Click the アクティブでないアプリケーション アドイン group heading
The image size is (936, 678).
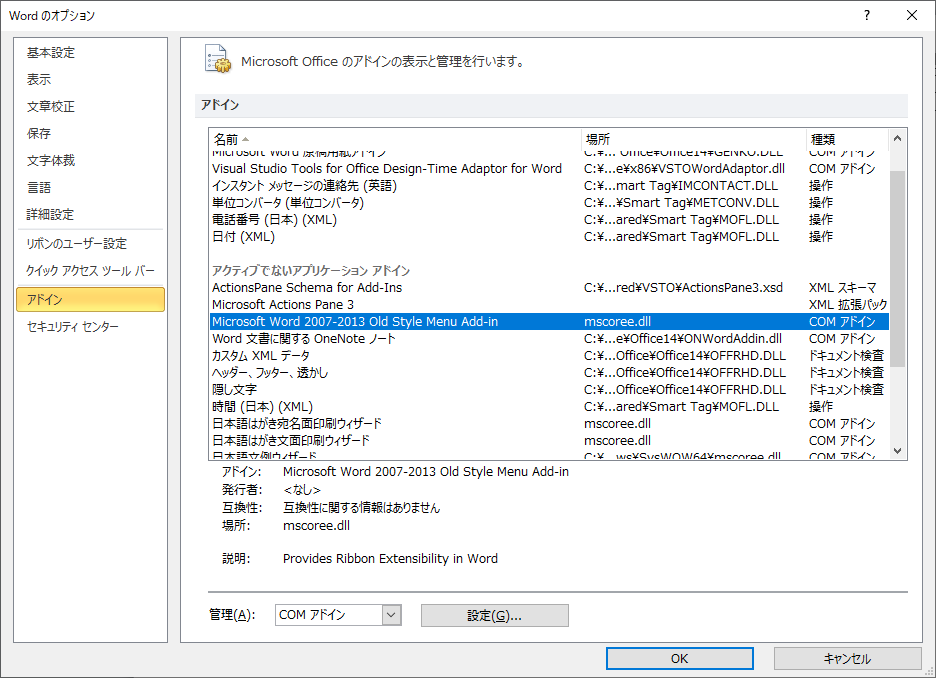pyautogui.click(x=311, y=271)
